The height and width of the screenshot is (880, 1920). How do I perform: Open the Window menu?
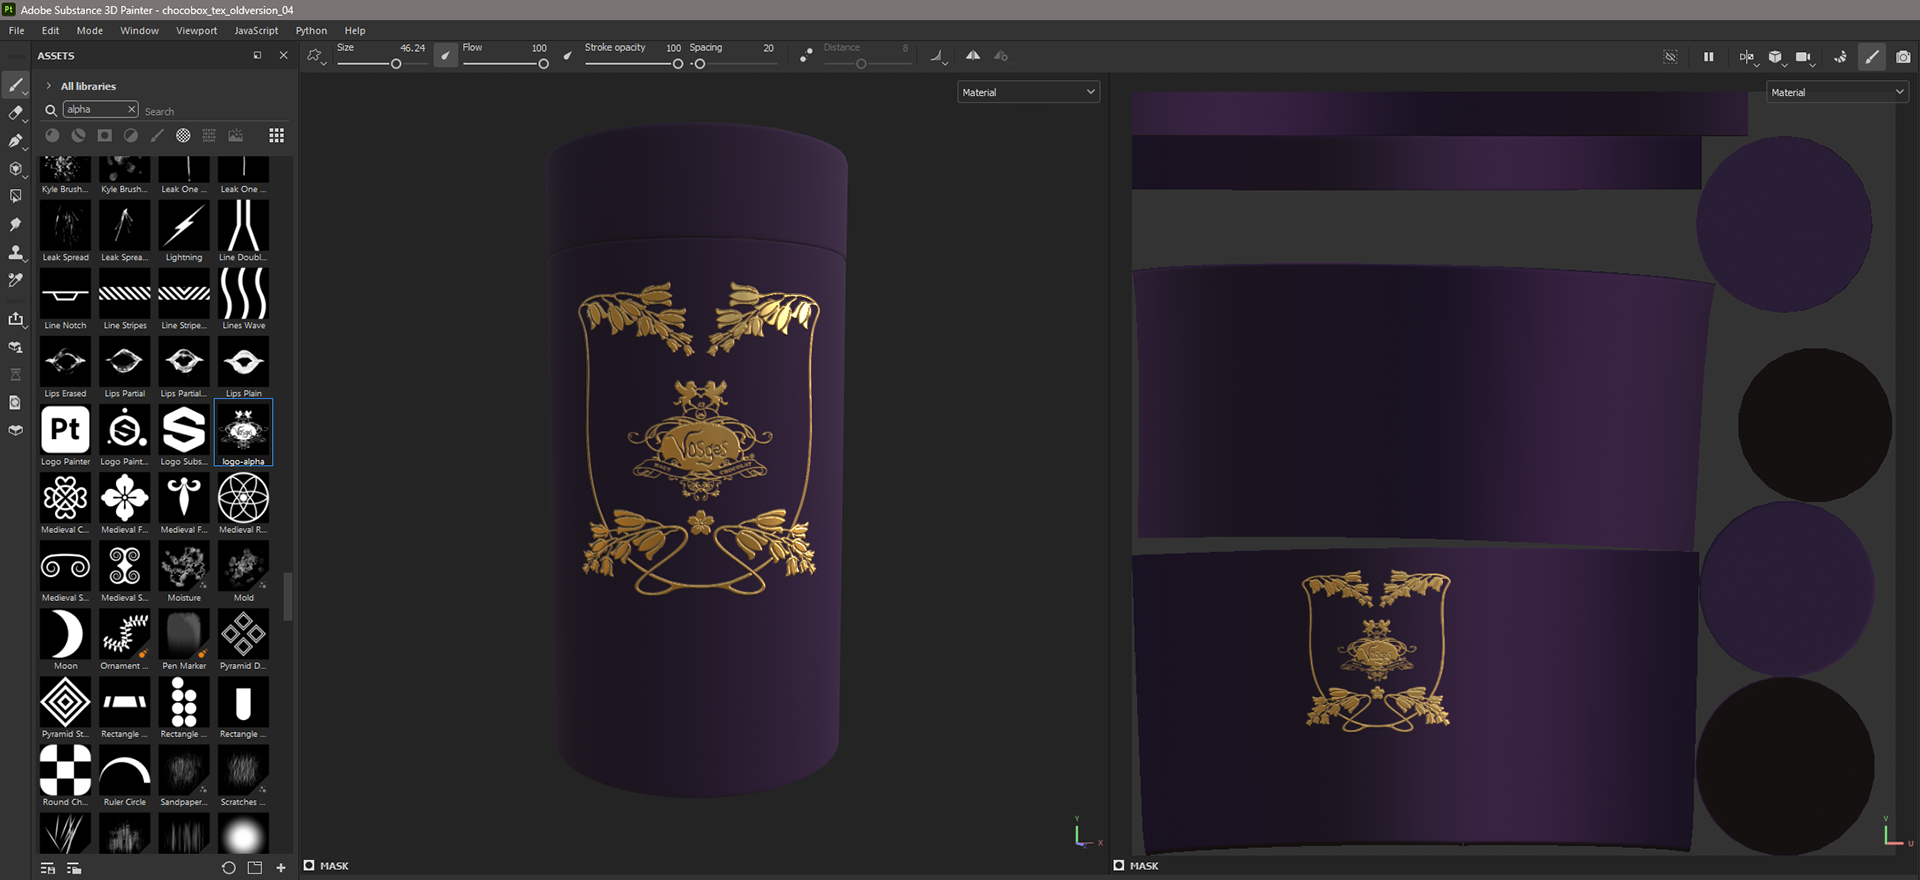(139, 30)
